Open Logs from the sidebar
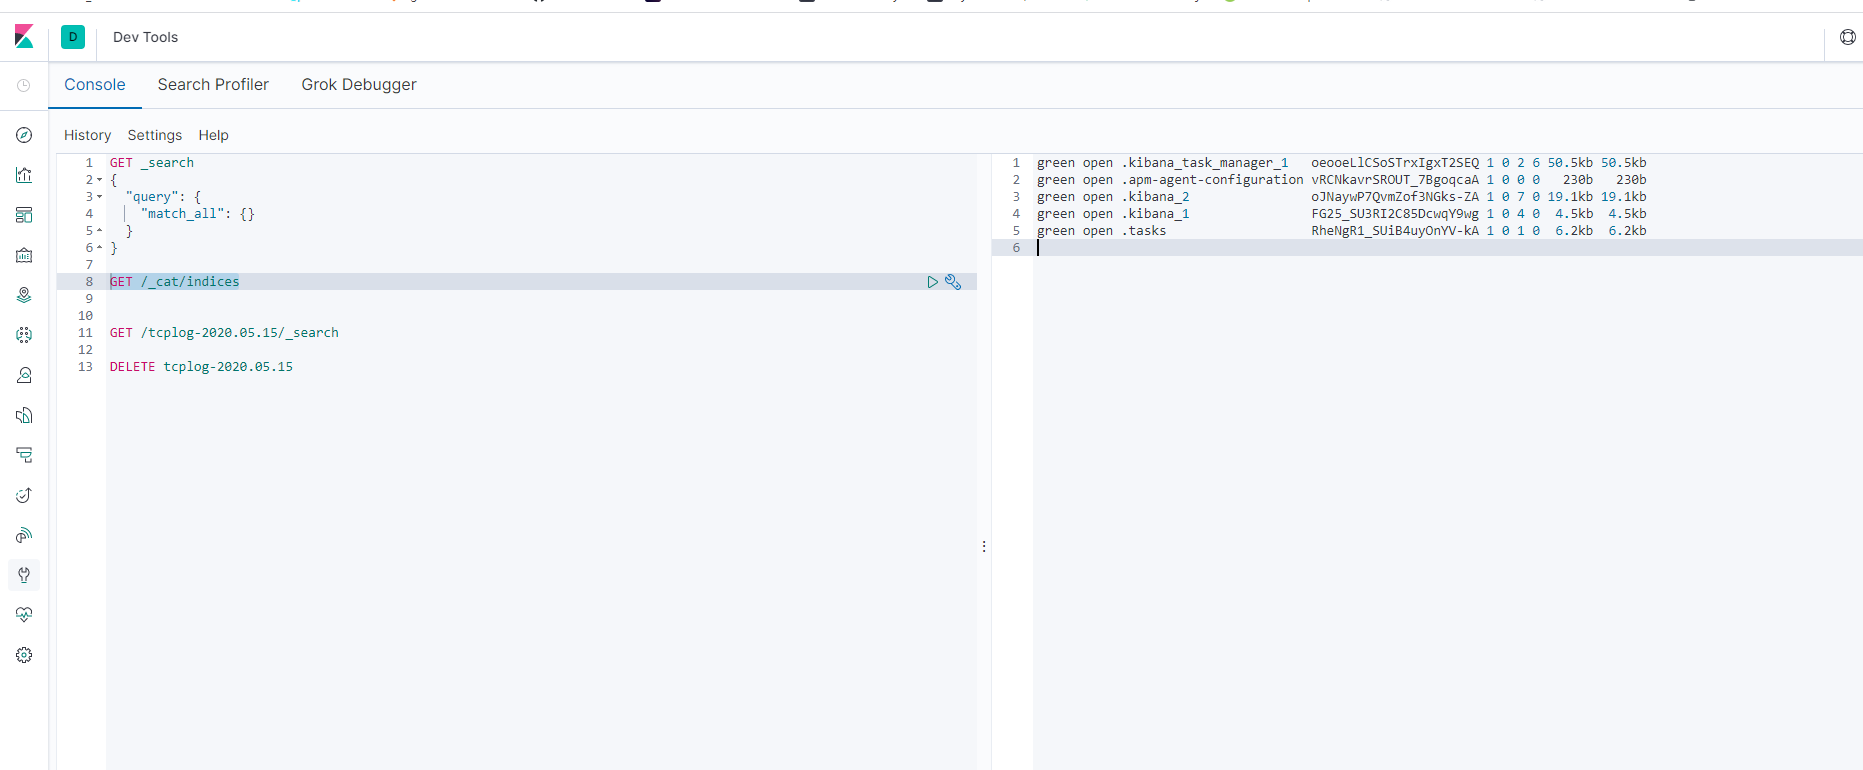 (24, 415)
